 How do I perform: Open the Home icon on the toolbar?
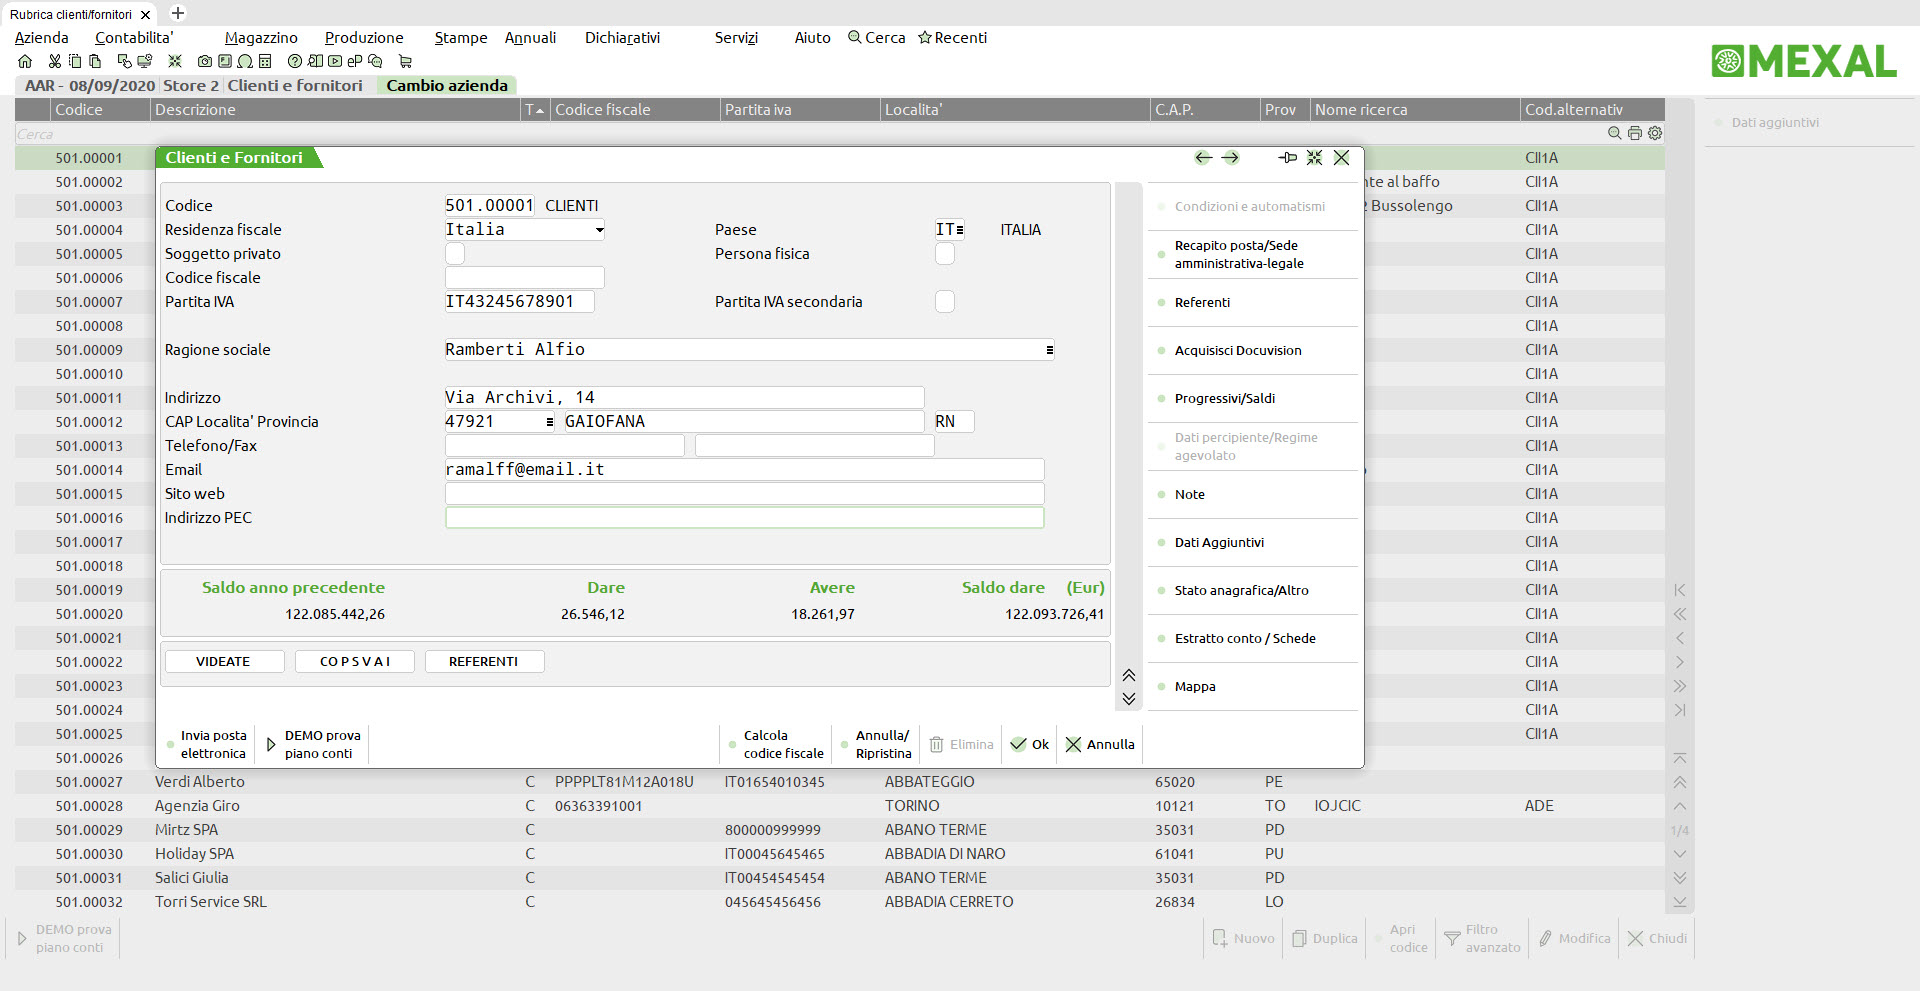click(25, 61)
